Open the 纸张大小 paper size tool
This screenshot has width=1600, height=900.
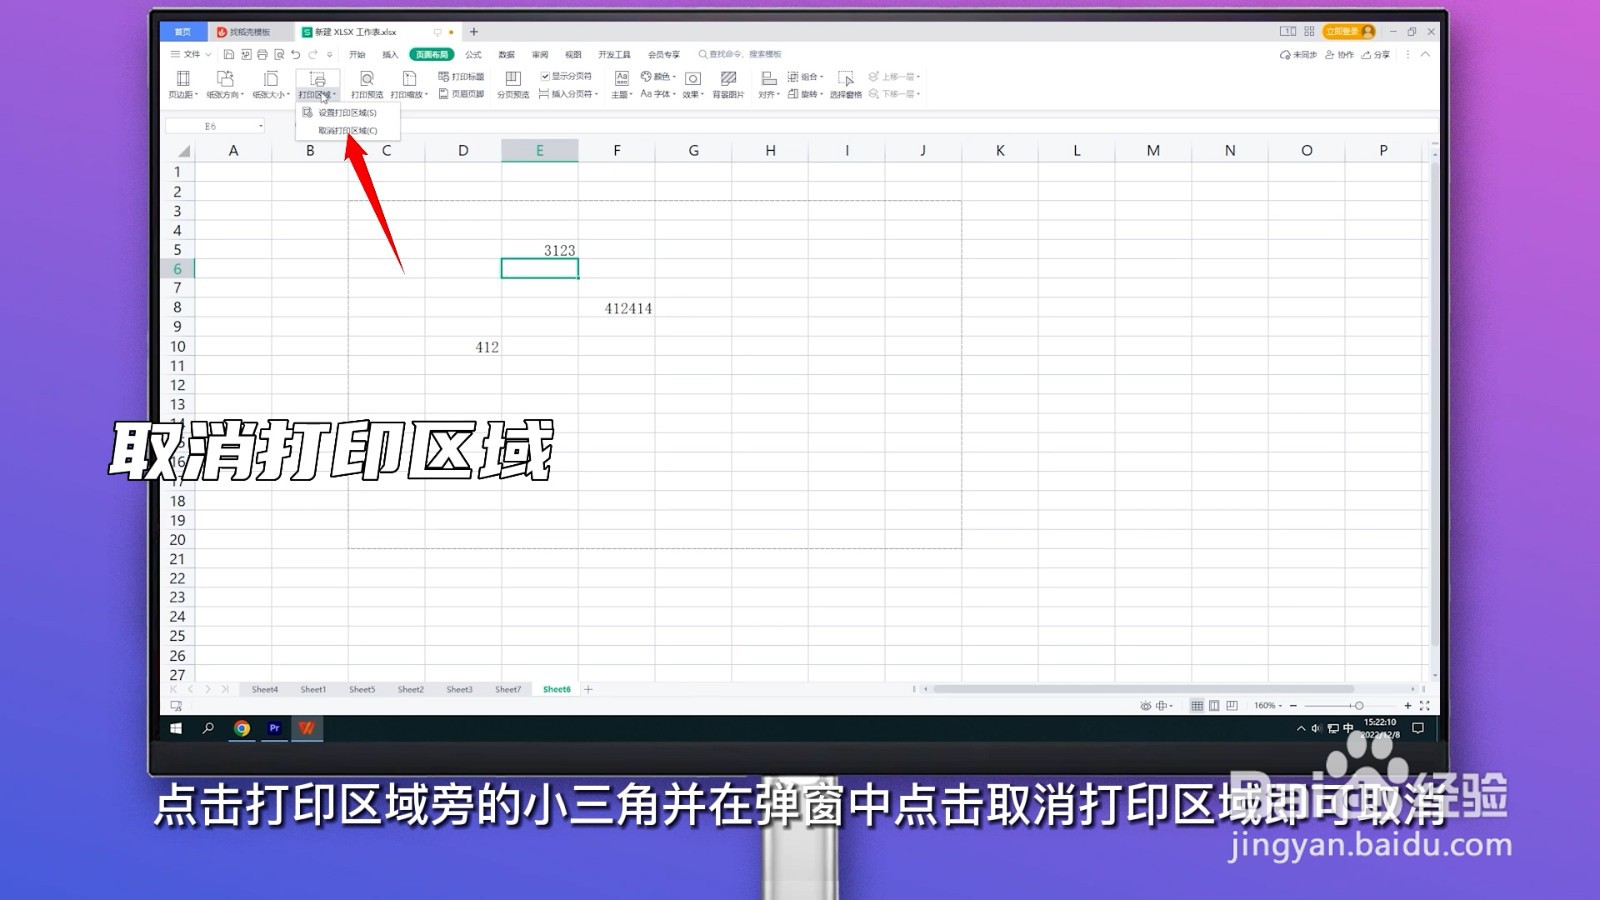[x=271, y=84]
